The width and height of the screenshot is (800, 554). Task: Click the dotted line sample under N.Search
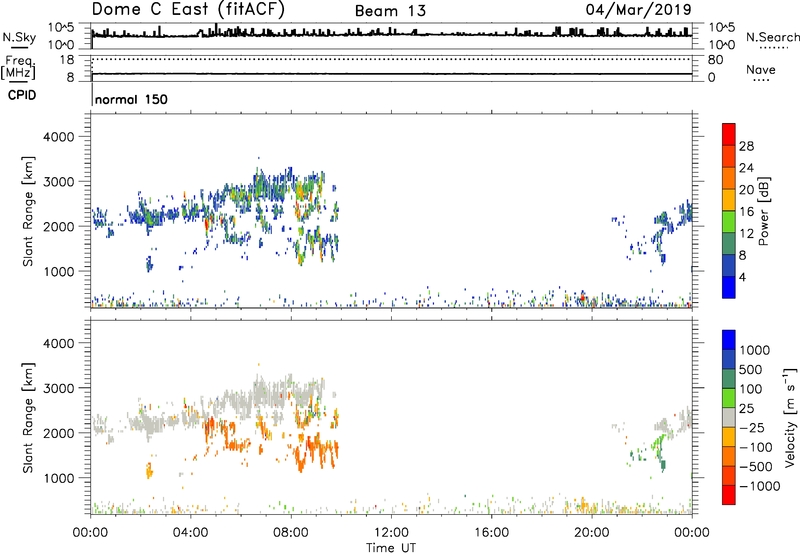pyautogui.click(x=773, y=48)
